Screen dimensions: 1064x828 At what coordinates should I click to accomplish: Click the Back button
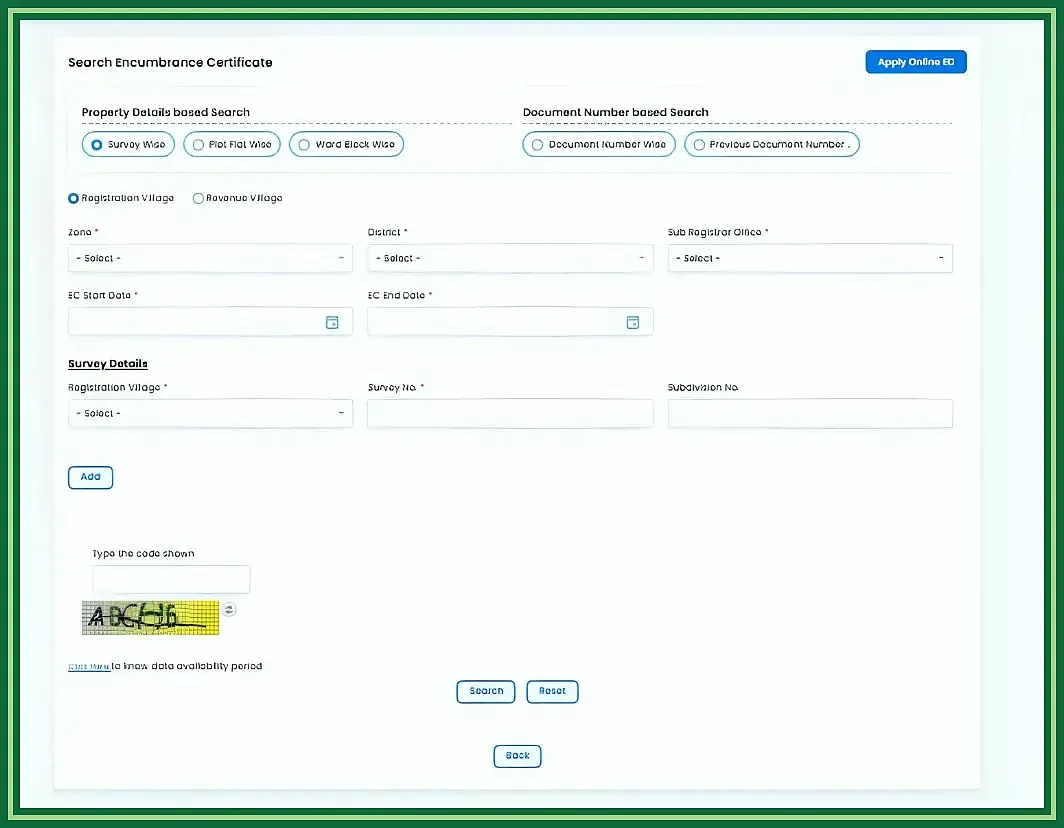[x=517, y=756]
